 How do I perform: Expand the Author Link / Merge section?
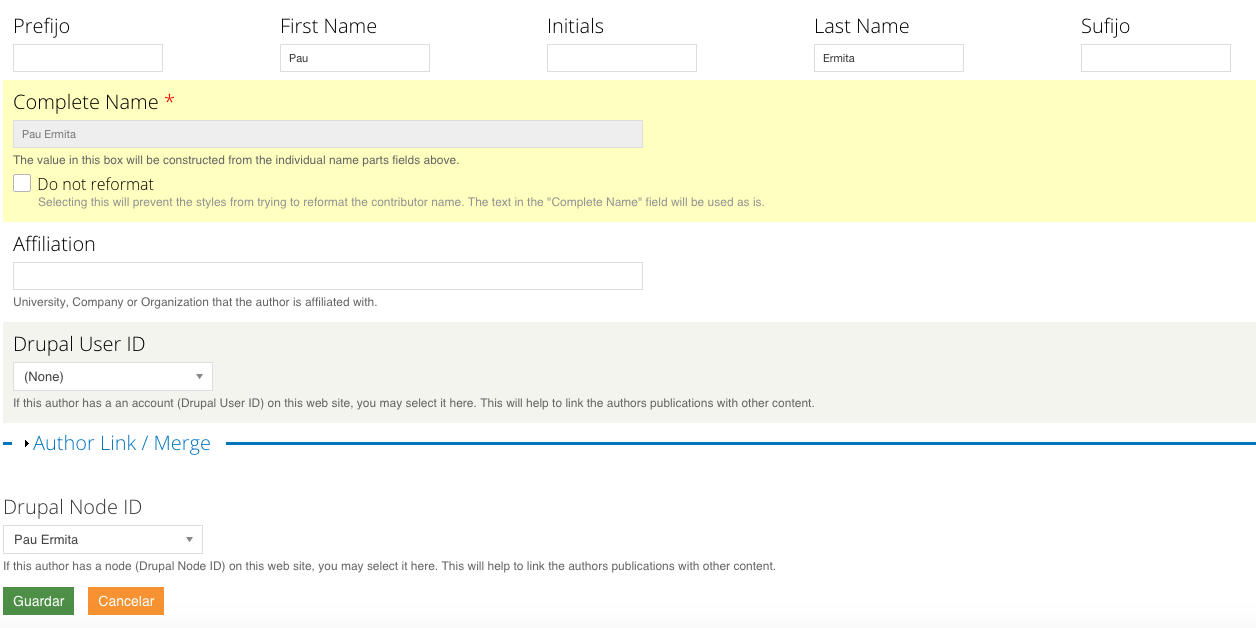(122, 443)
